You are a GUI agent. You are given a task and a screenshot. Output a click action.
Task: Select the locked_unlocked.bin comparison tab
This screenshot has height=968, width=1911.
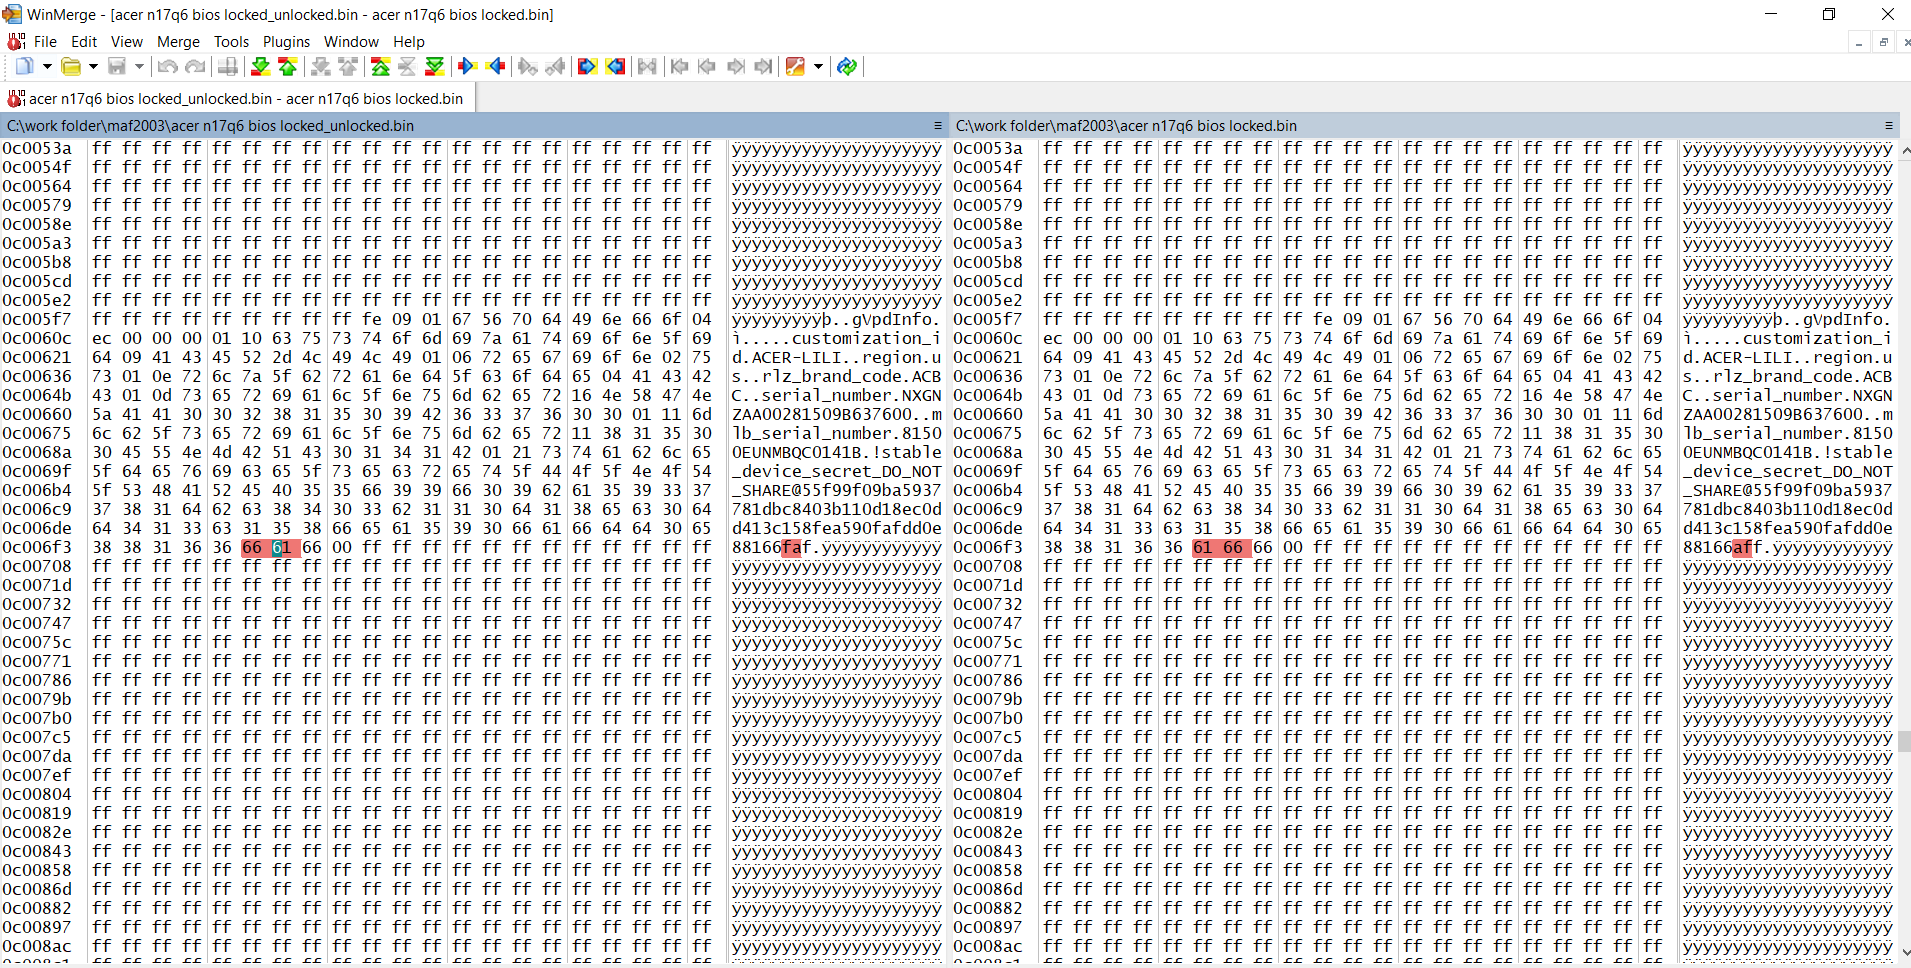[238, 98]
